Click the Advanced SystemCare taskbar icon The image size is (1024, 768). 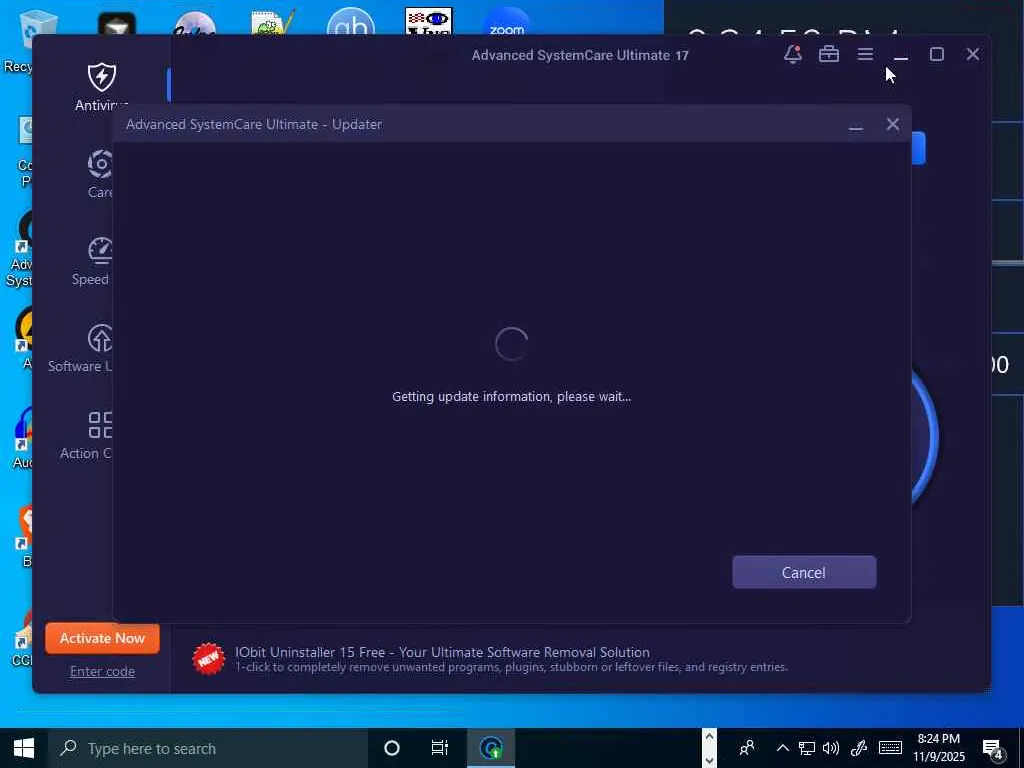491,748
